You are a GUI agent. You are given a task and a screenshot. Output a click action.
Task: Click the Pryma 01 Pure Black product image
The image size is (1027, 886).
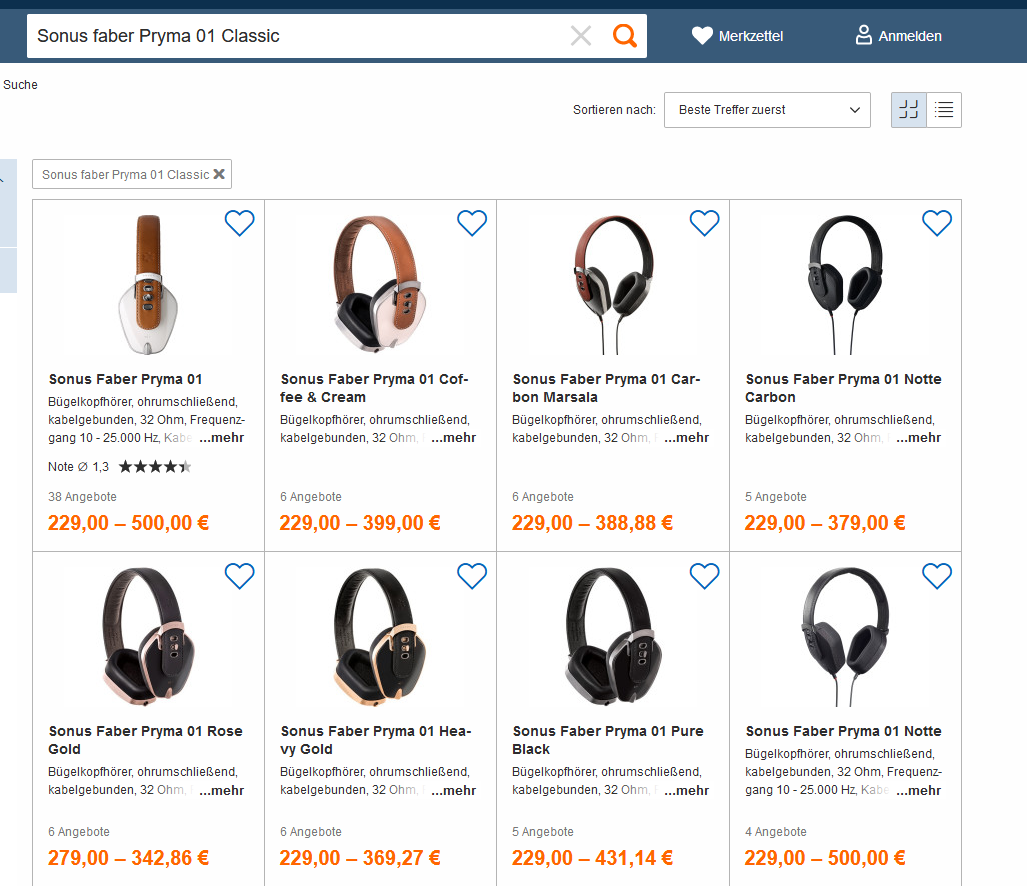(x=612, y=637)
